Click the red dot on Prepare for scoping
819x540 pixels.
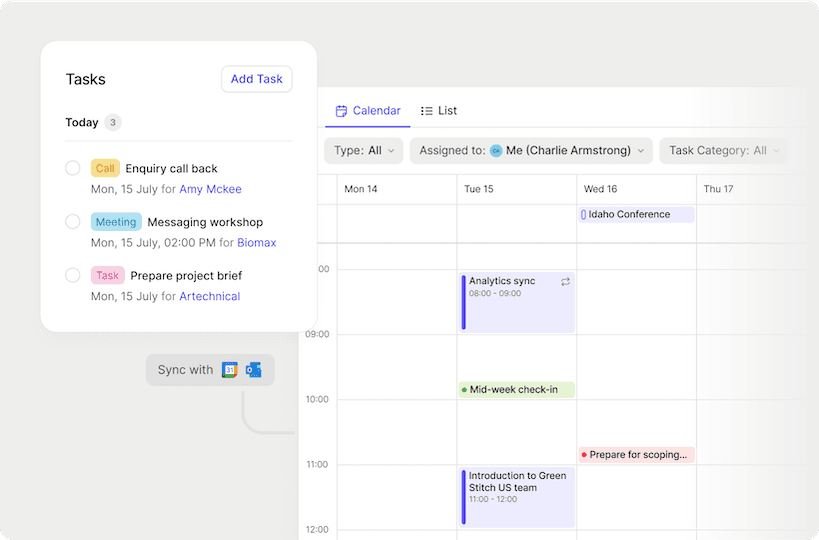(584, 455)
